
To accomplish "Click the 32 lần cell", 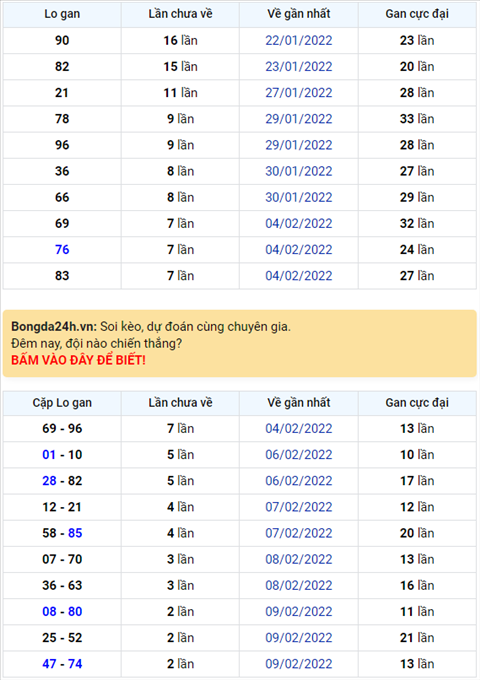I will point(417,223).
